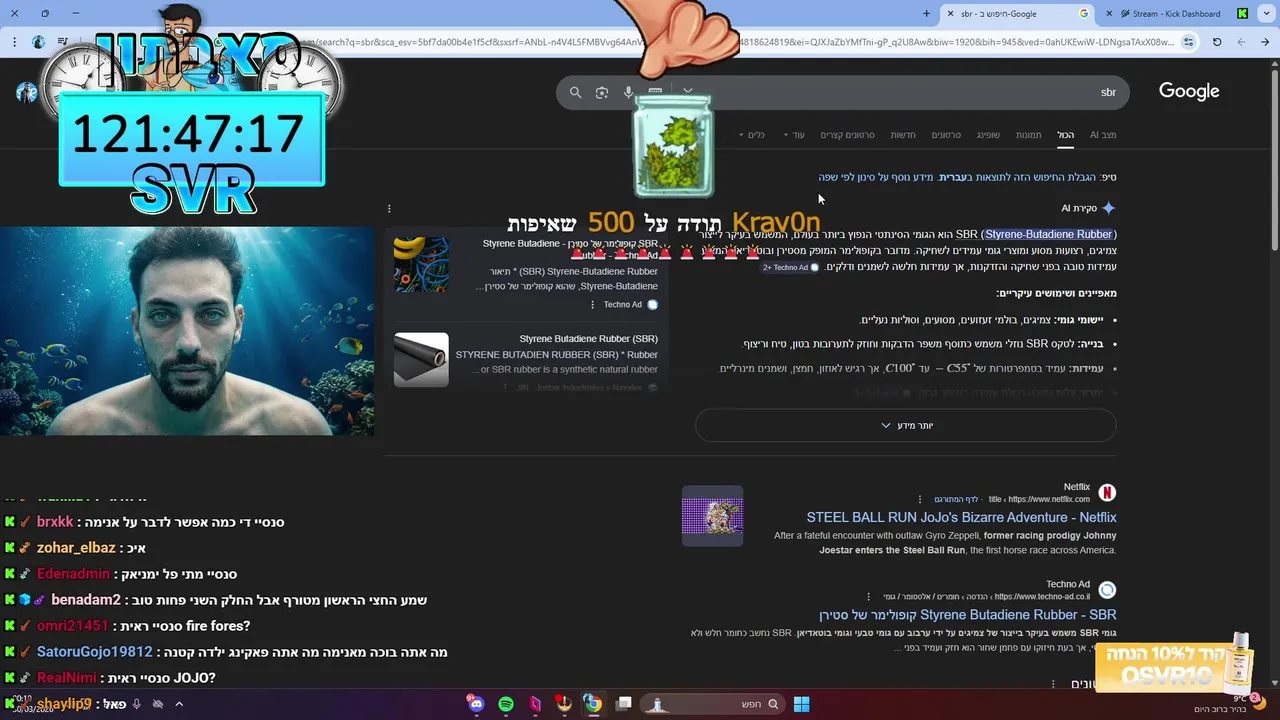Close the 'sbr - חיפוש ב-Google' tab

[x=951, y=14]
